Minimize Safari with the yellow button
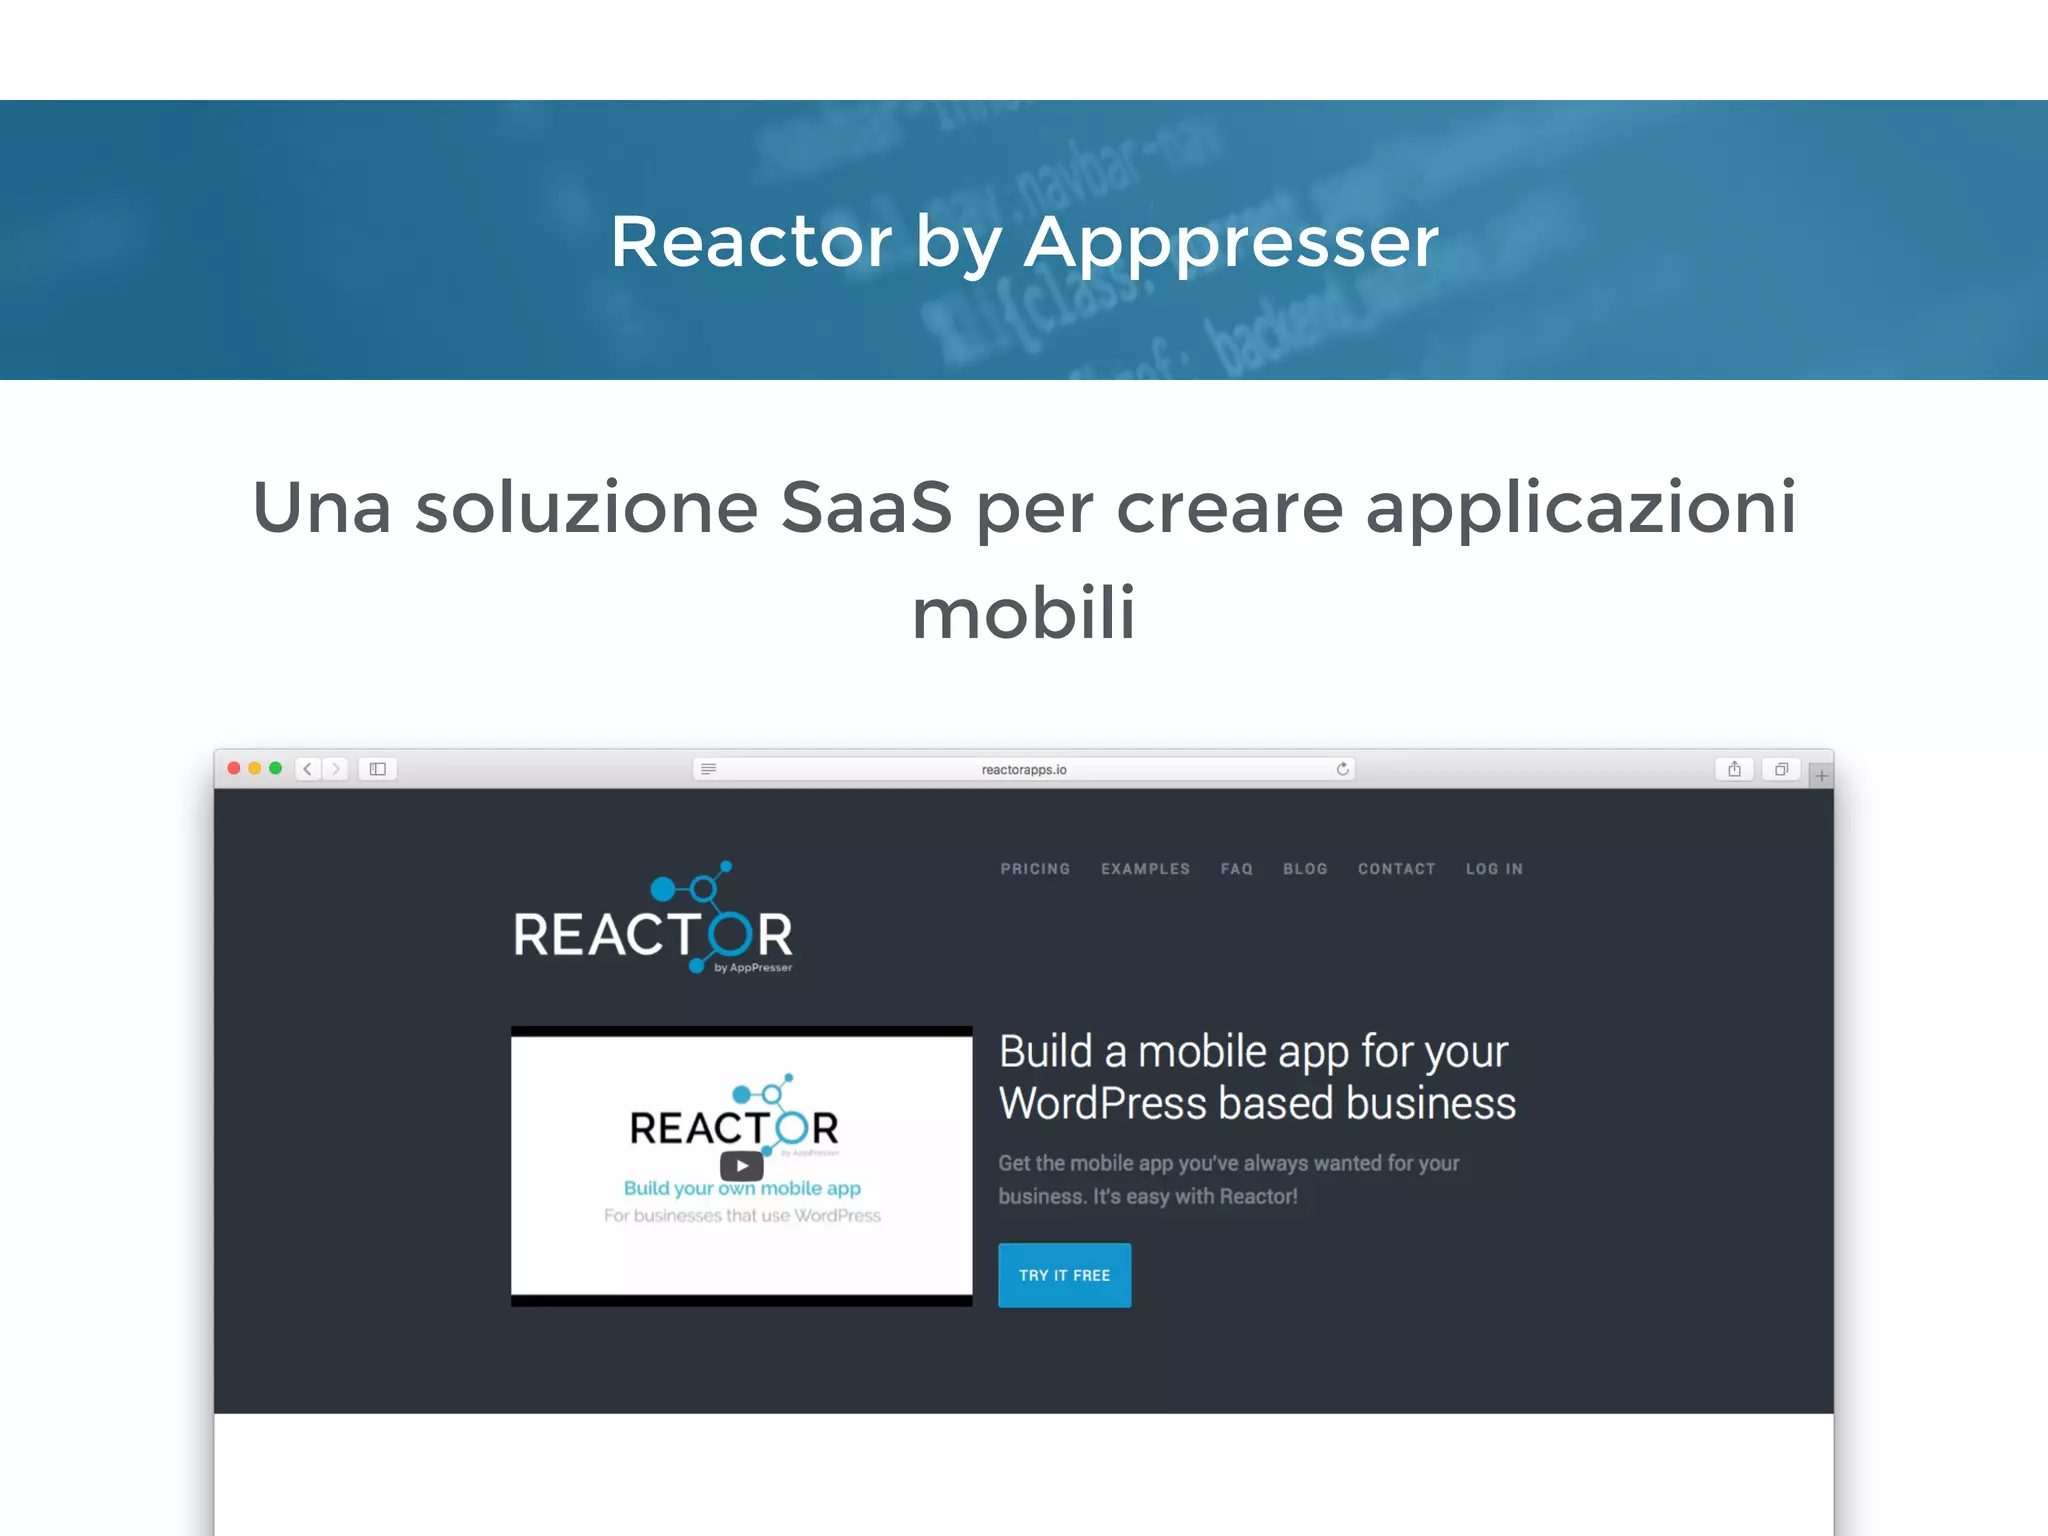2048x1536 pixels. pyautogui.click(x=255, y=768)
